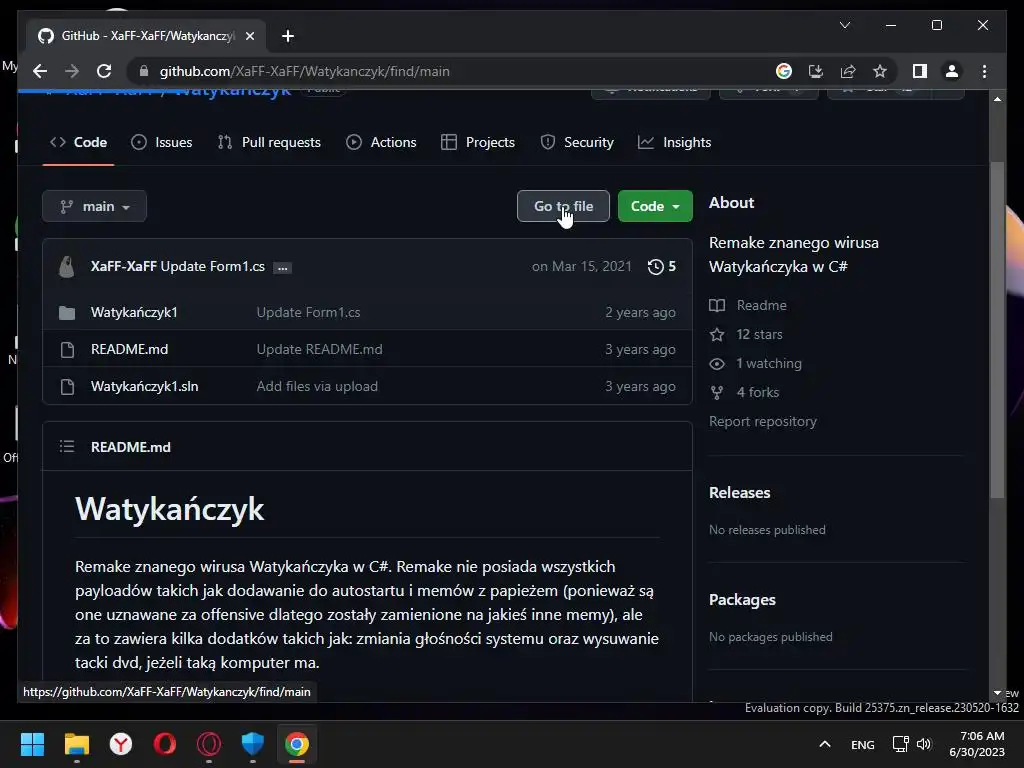Click folder icon beside Watykańczyk1

(67, 313)
